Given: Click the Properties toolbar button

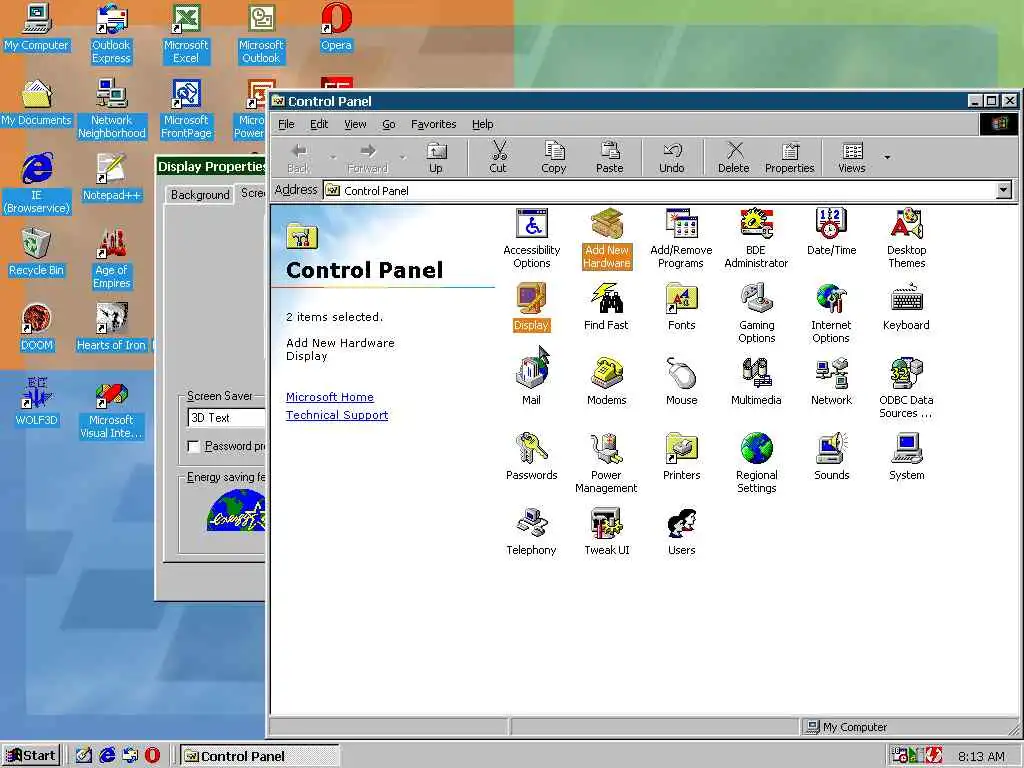Looking at the screenshot, I should click(790, 158).
